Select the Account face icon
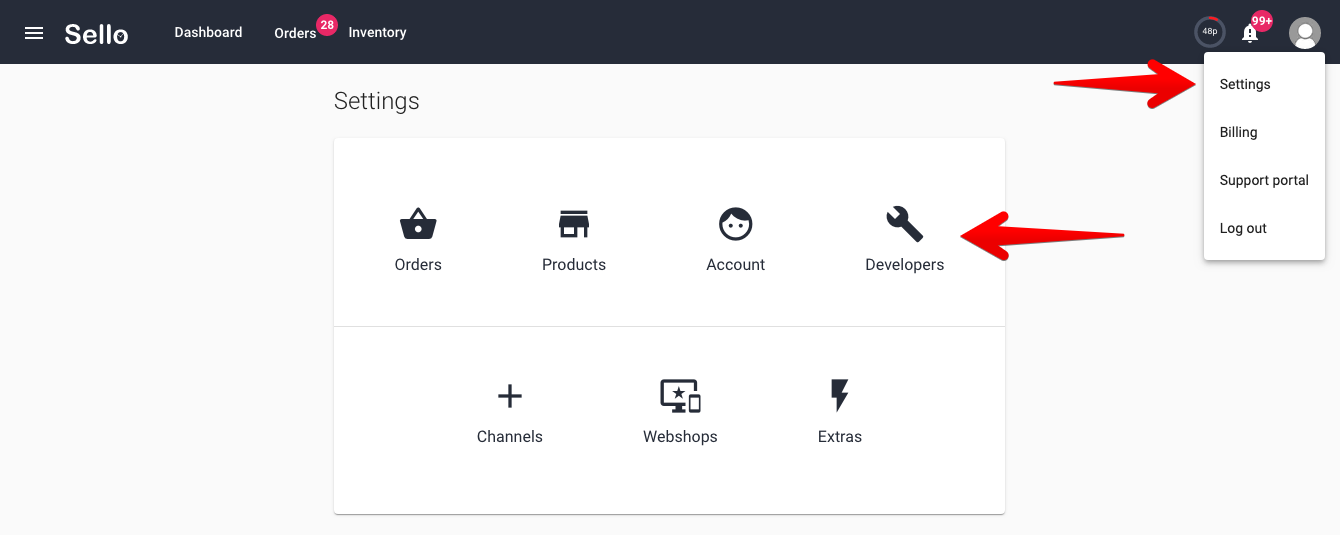The width and height of the screenshot is (1340, 535). 736,224
